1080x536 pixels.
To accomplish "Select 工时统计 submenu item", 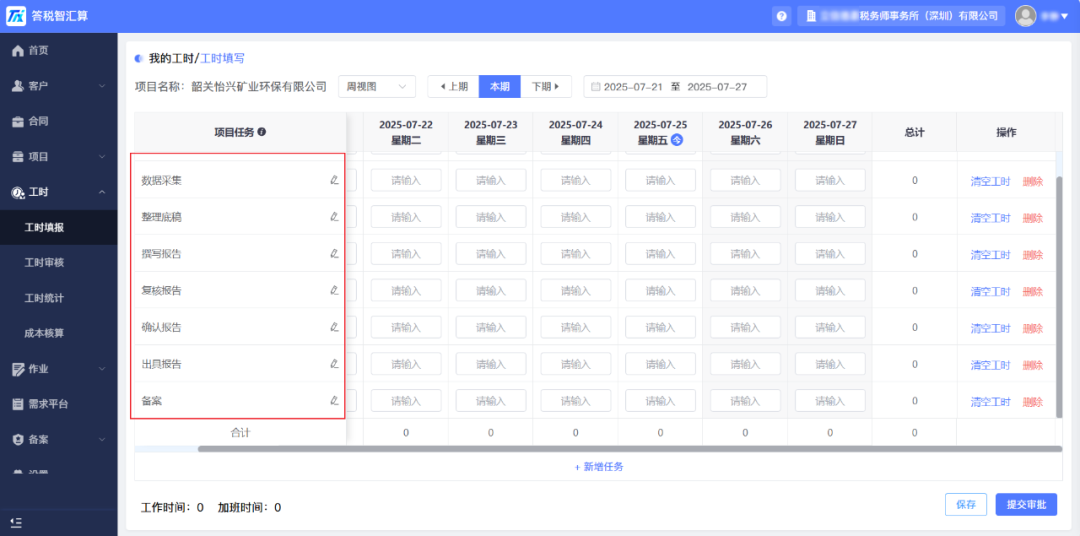I will (x=59, y=298).
